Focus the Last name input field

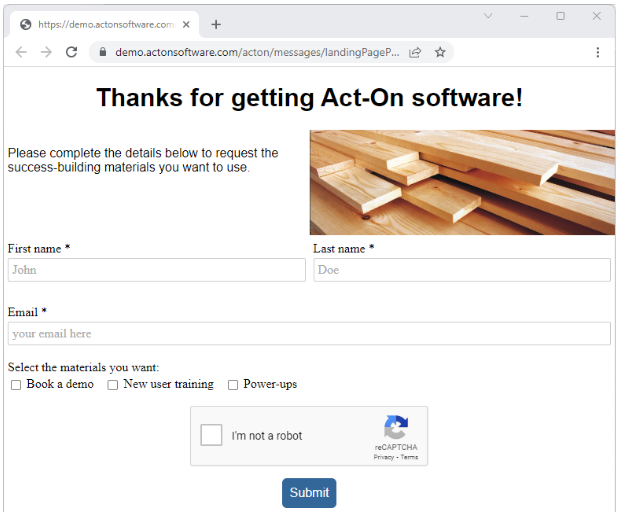pos(462,270)
